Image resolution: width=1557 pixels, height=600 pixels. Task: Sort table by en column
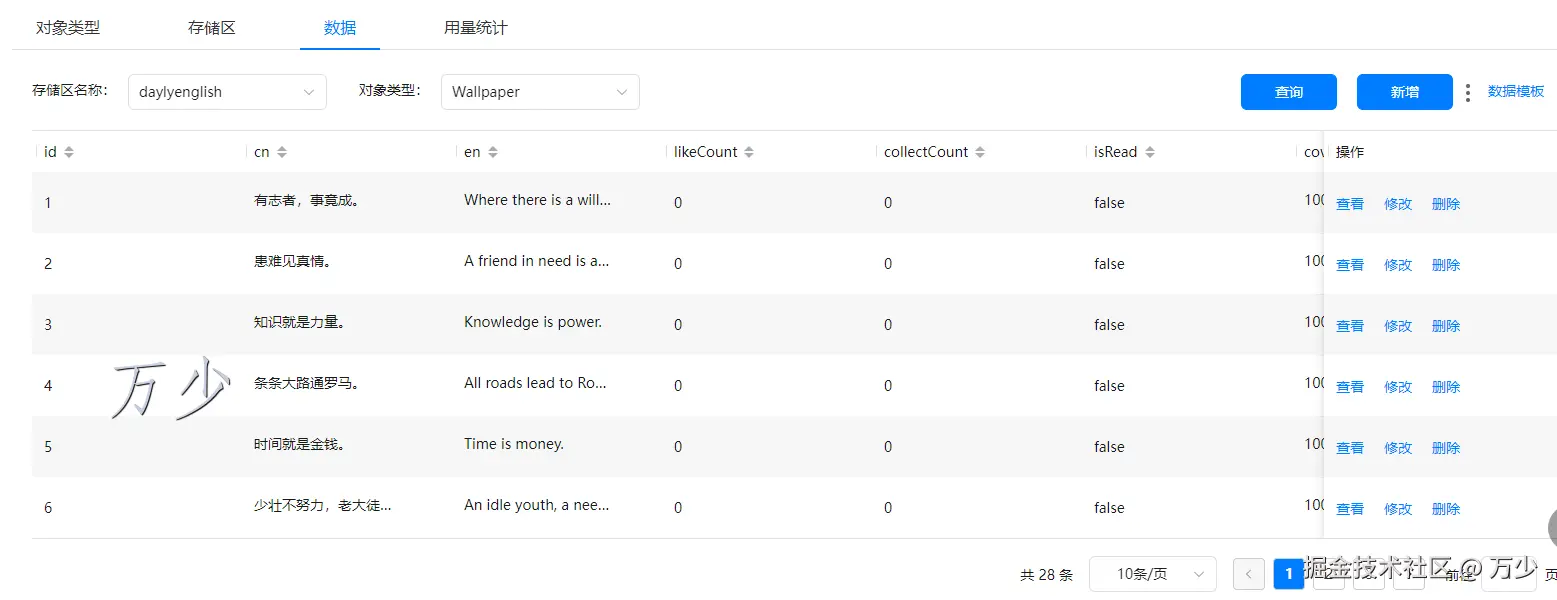pyautogui.click(x=493, y=152)
